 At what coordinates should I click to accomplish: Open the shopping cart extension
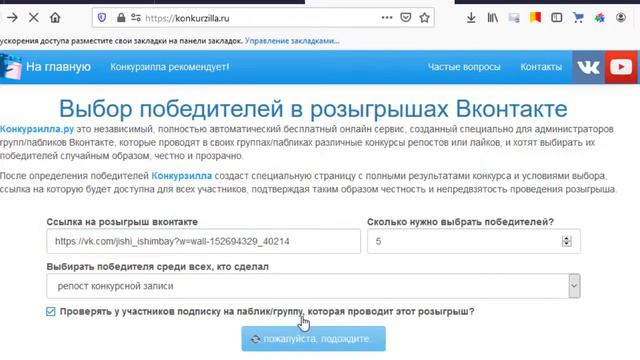(578, 18)
